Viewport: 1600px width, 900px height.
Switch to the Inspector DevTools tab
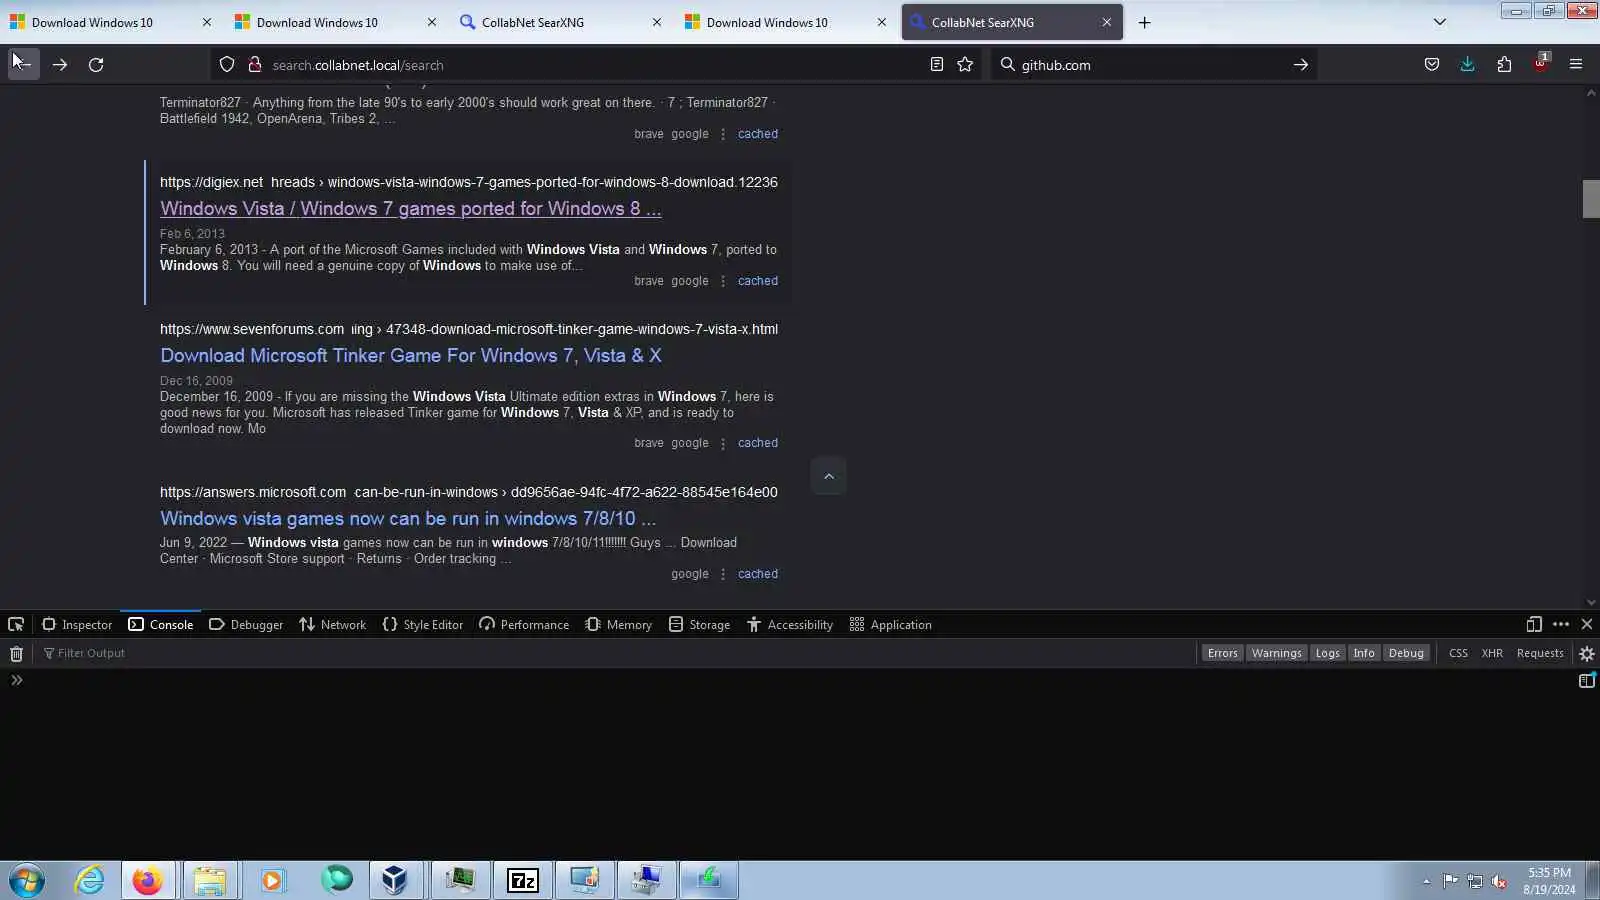(x=77, y=625)
